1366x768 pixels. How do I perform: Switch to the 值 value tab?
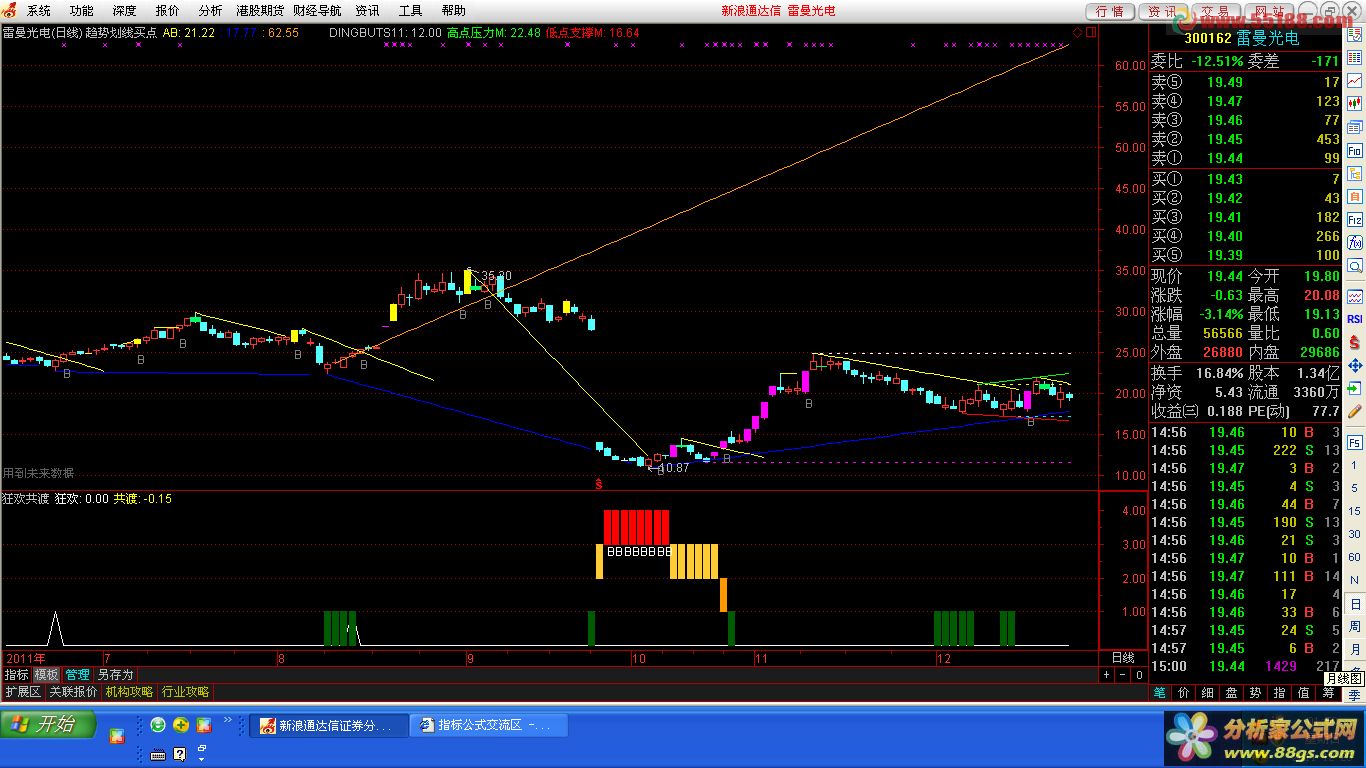click(1304, 692)
